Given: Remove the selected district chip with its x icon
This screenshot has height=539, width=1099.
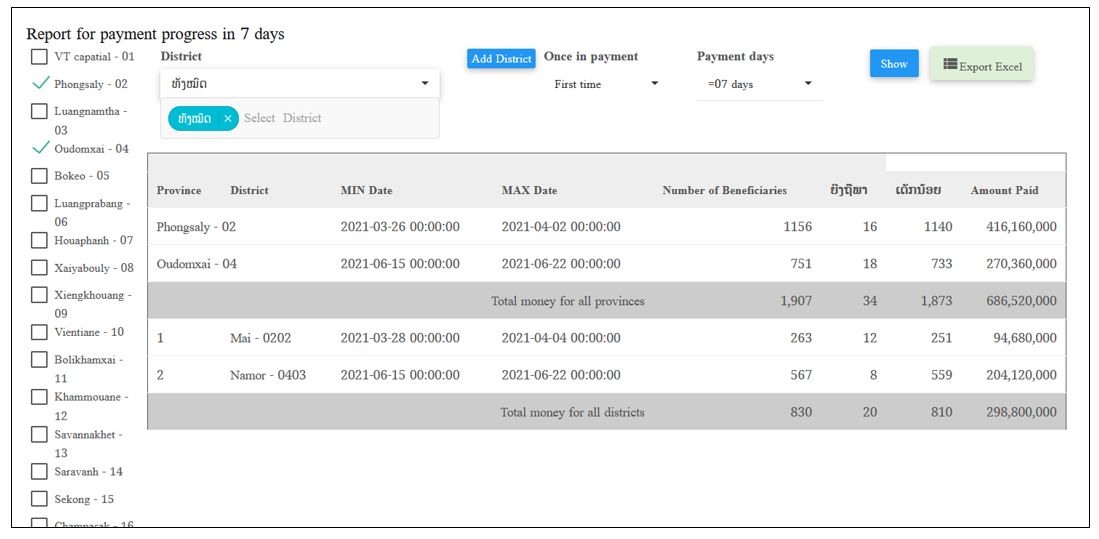Looking at the screenshot, I should click(x=228, y=118).
